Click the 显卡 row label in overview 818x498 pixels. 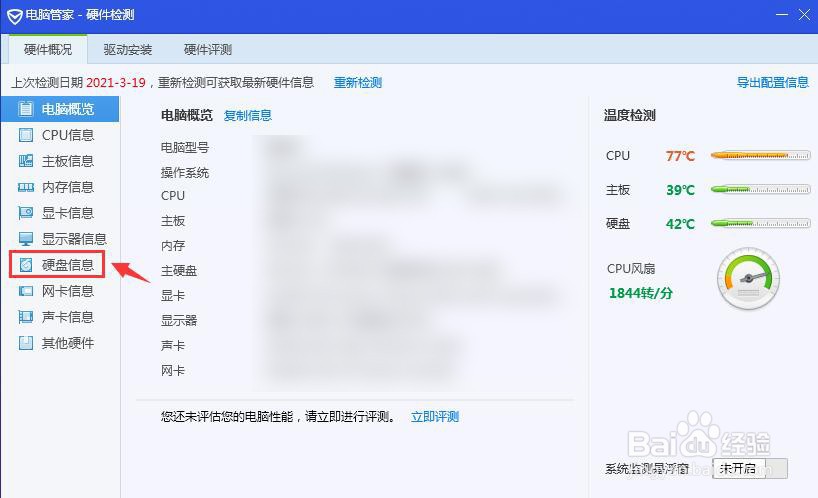pyautogui.click(x=173, y=296)
